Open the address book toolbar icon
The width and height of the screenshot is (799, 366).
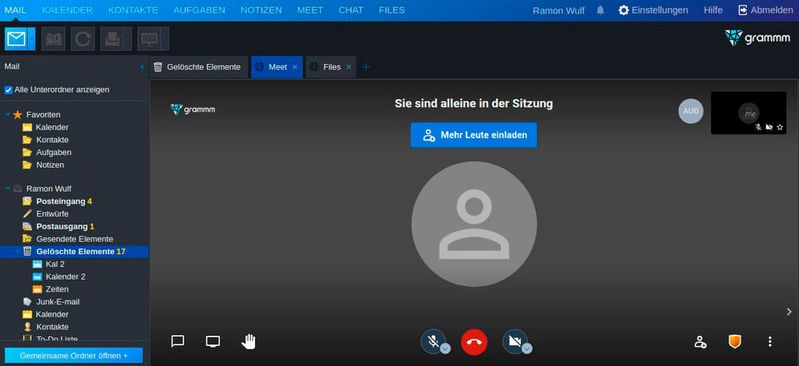[x=53, y=39]
